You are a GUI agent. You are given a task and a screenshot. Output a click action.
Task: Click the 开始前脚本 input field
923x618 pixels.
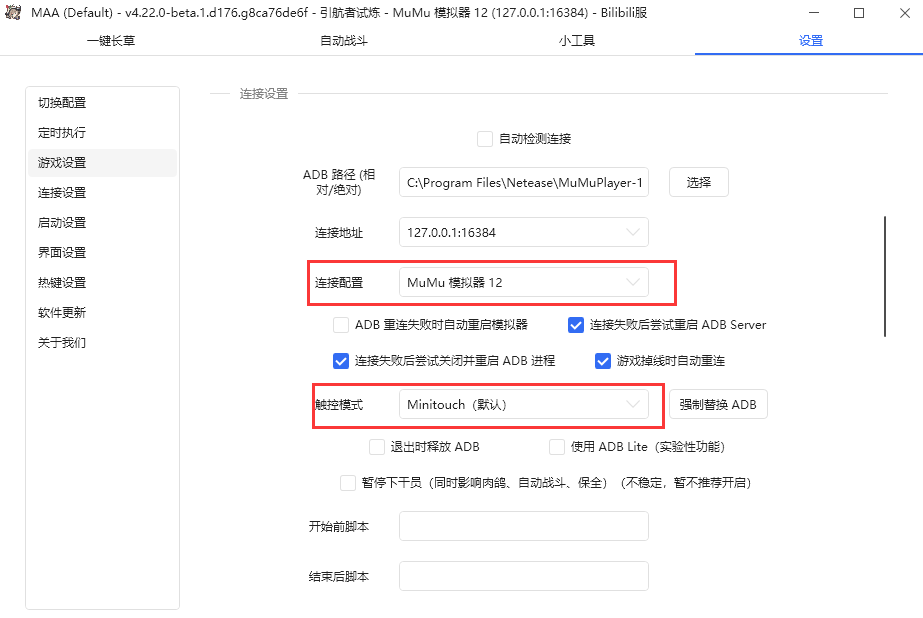pyautogui.click(x=523, y=526)
